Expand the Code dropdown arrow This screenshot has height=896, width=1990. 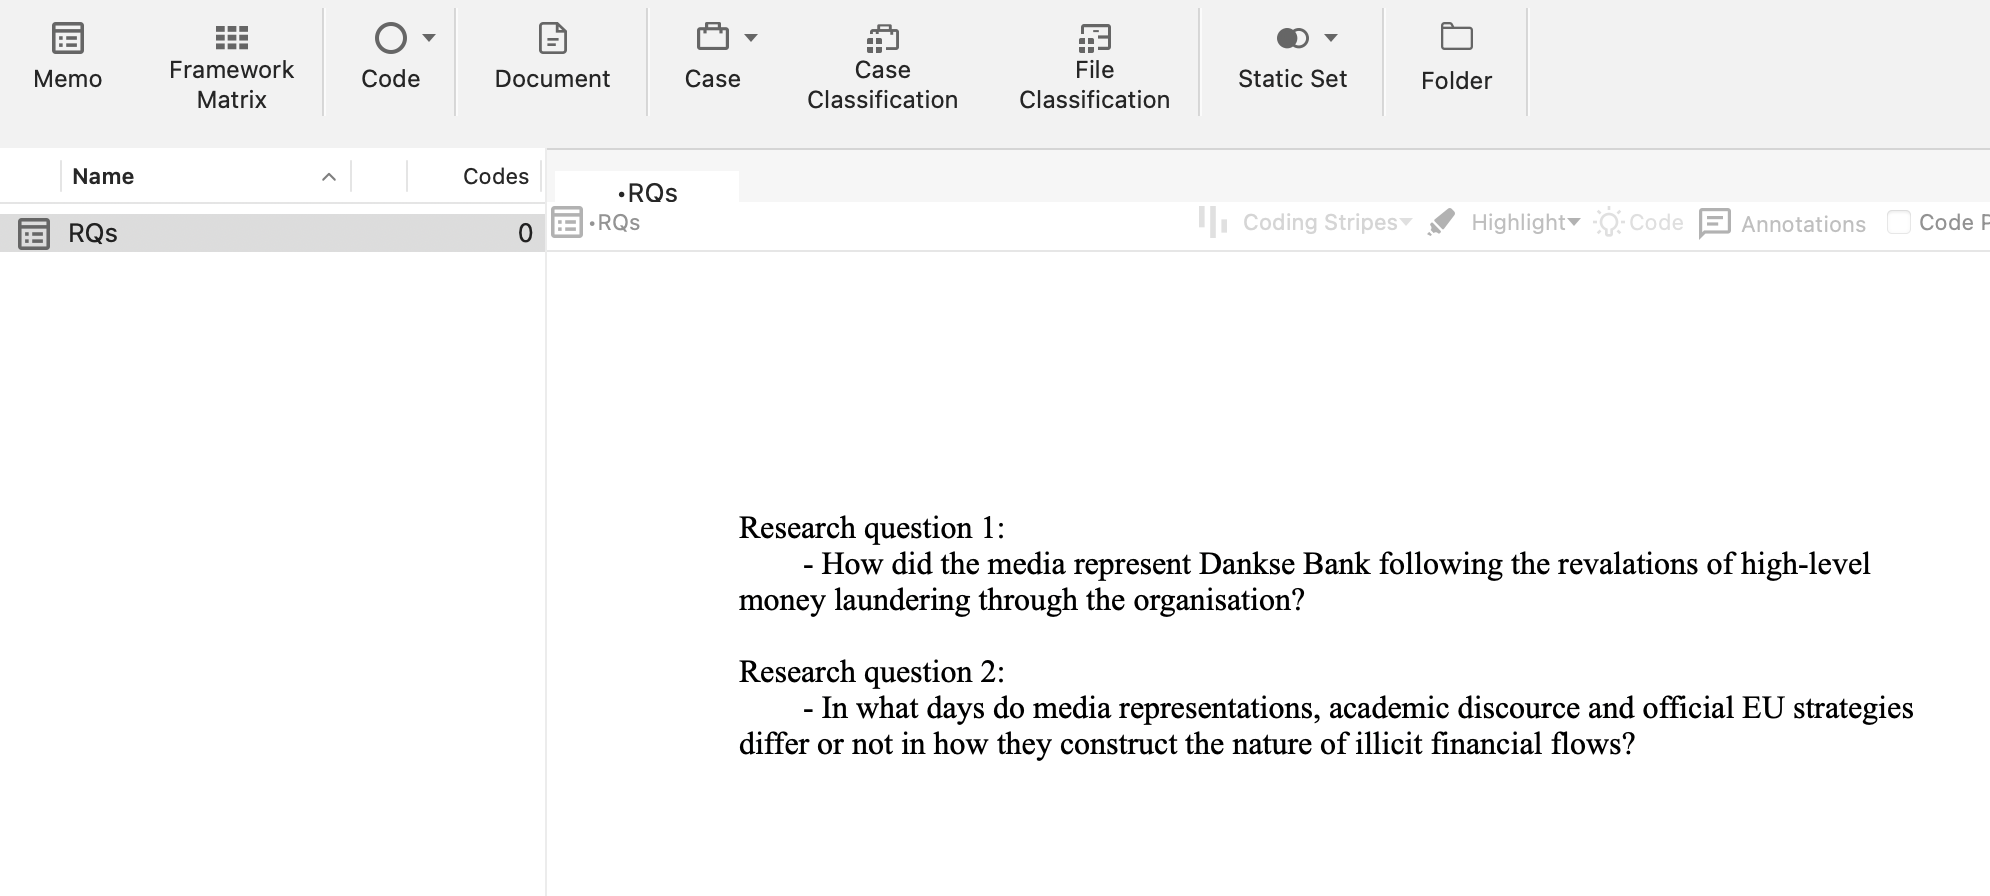click(429, 38)
